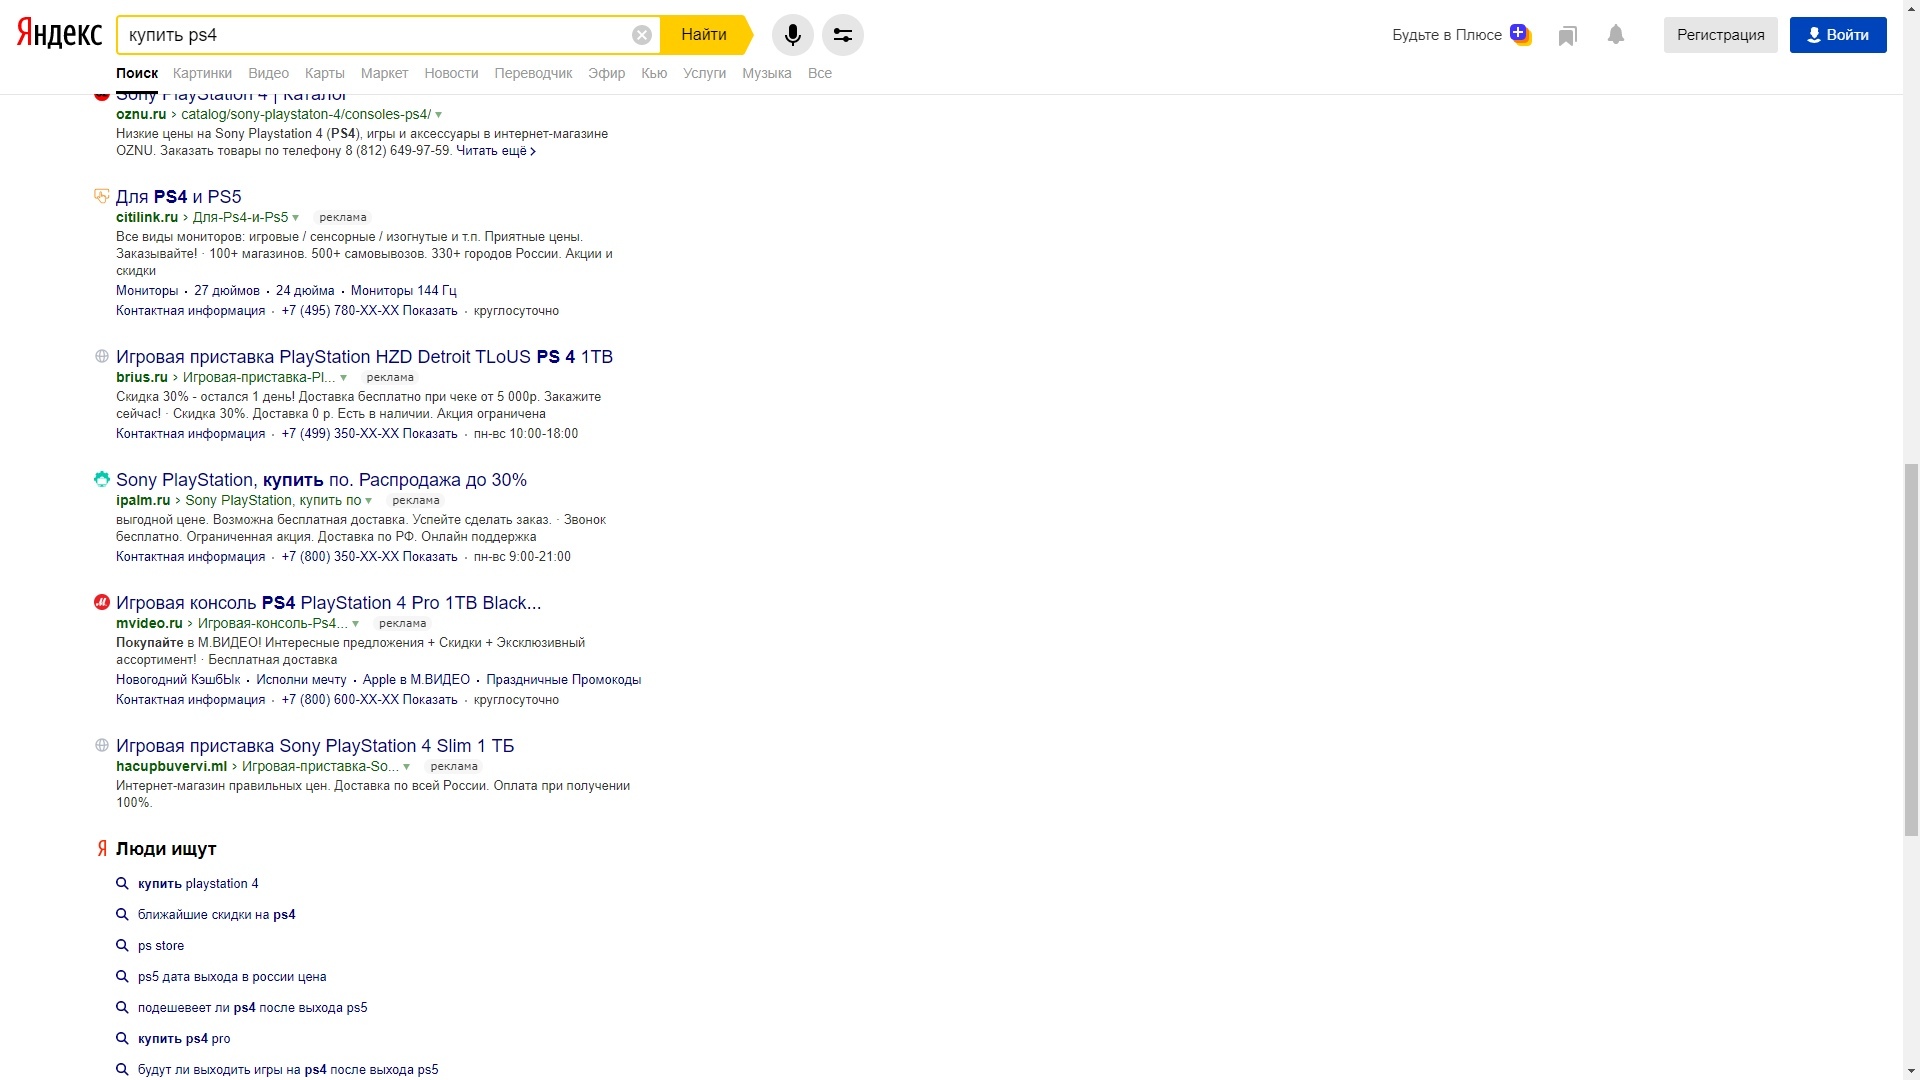The image size is (1920, 1080).
Task: Click the ipalm.ru favicon
Action: tap(101, 479)
